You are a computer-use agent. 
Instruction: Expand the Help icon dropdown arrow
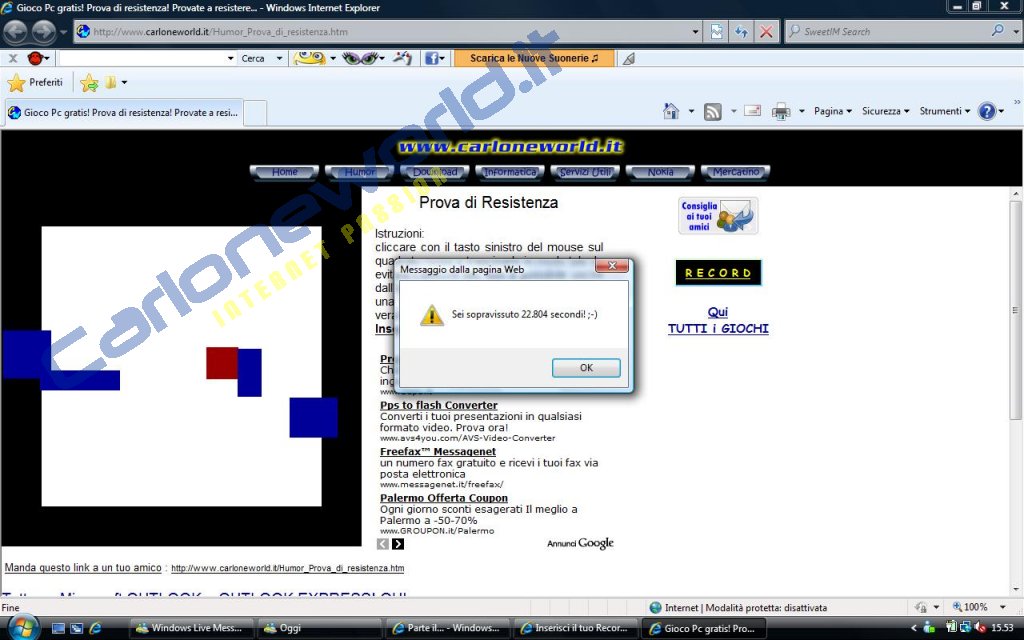pyautogui.click(x=1001, y=112)
